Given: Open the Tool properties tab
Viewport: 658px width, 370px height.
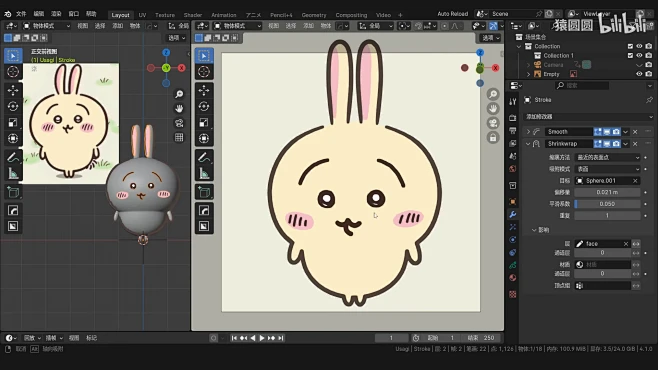Looking at the screenshot, I should [x=512, y=102].
